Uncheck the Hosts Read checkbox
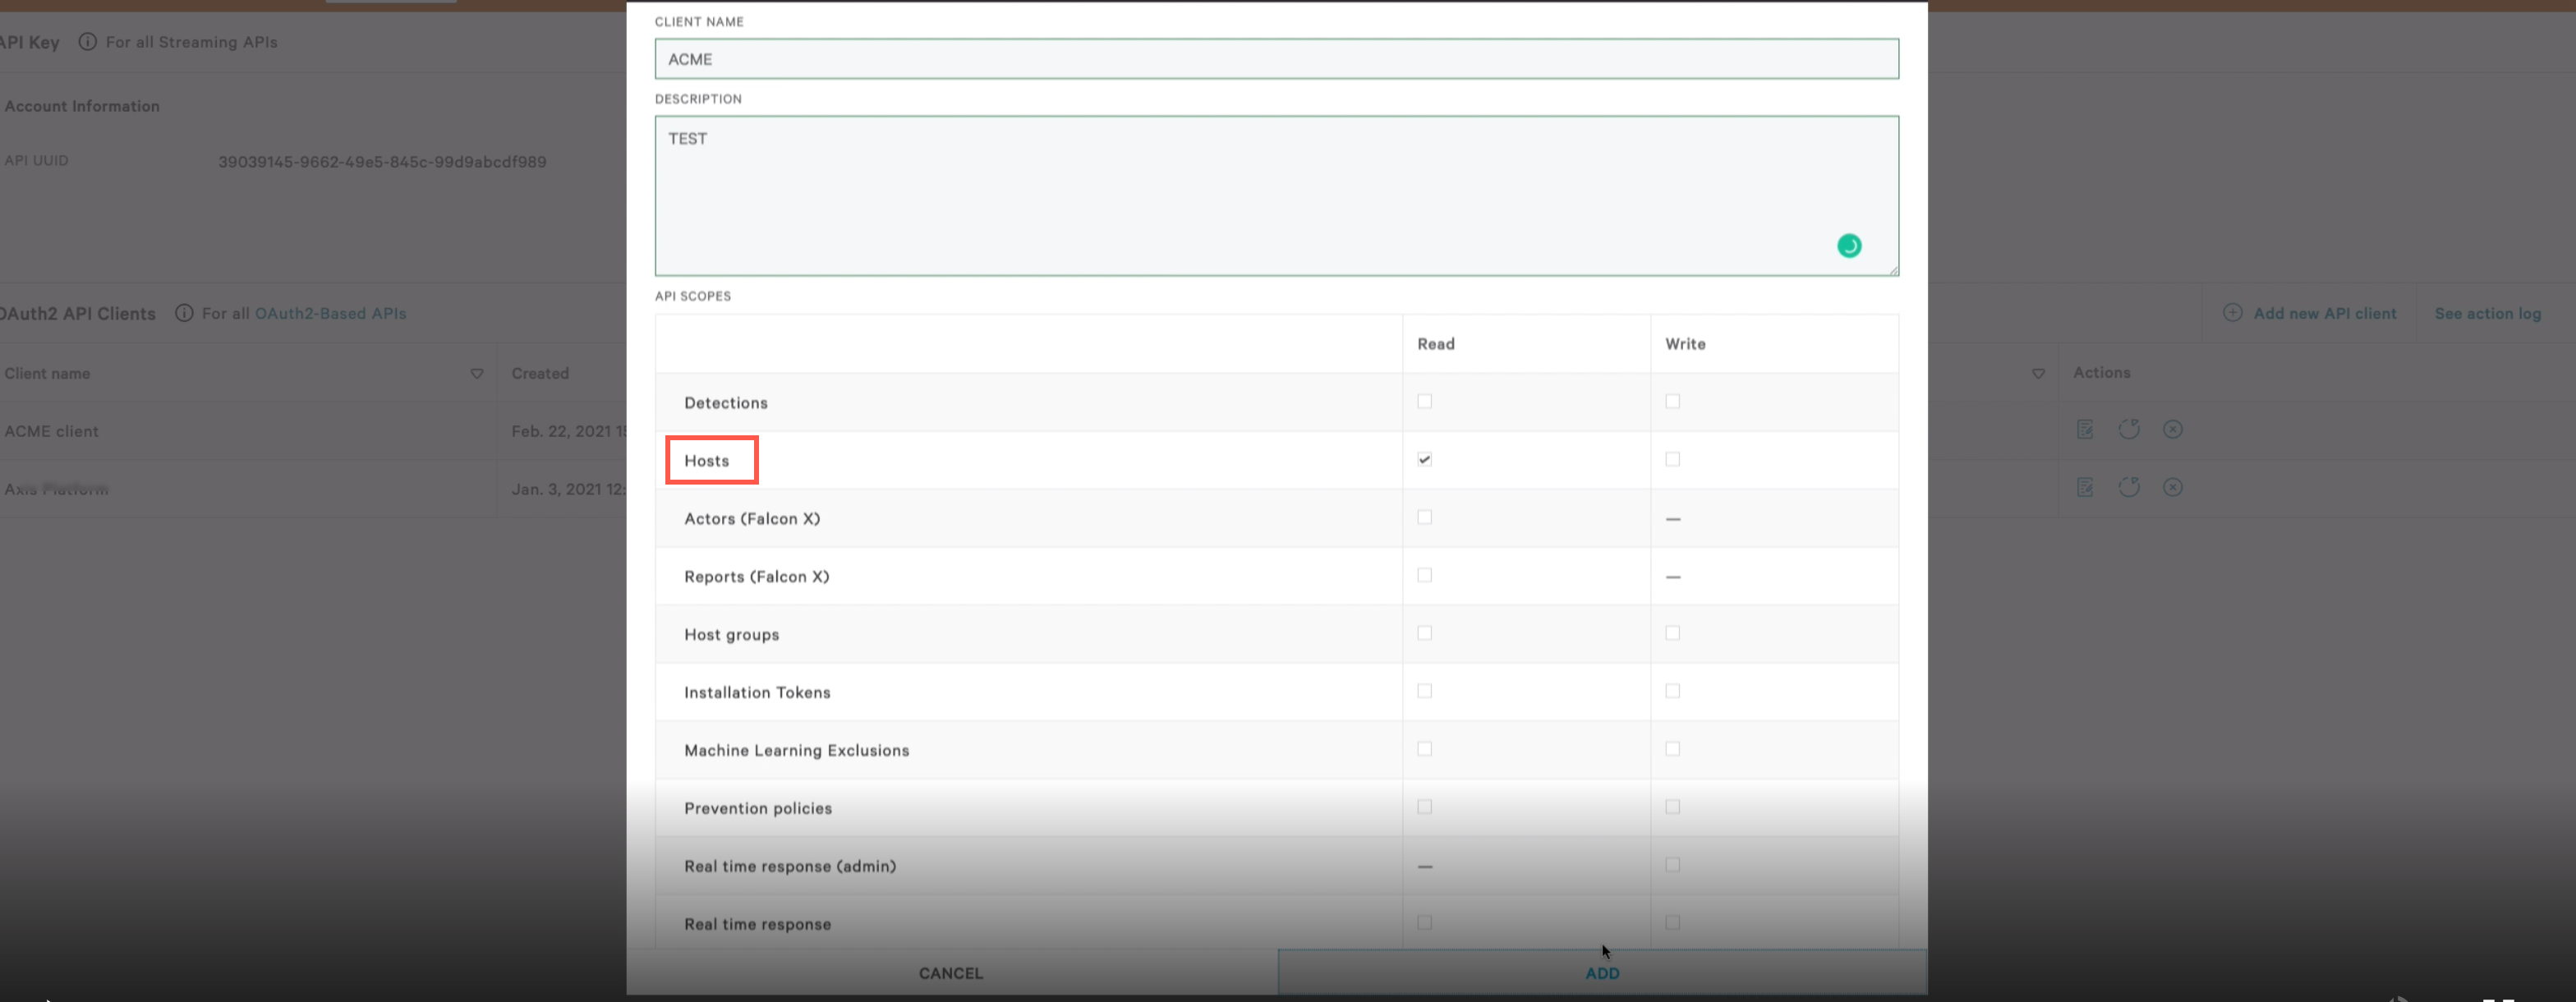 pyautogui.click(x=1424, y=460)
